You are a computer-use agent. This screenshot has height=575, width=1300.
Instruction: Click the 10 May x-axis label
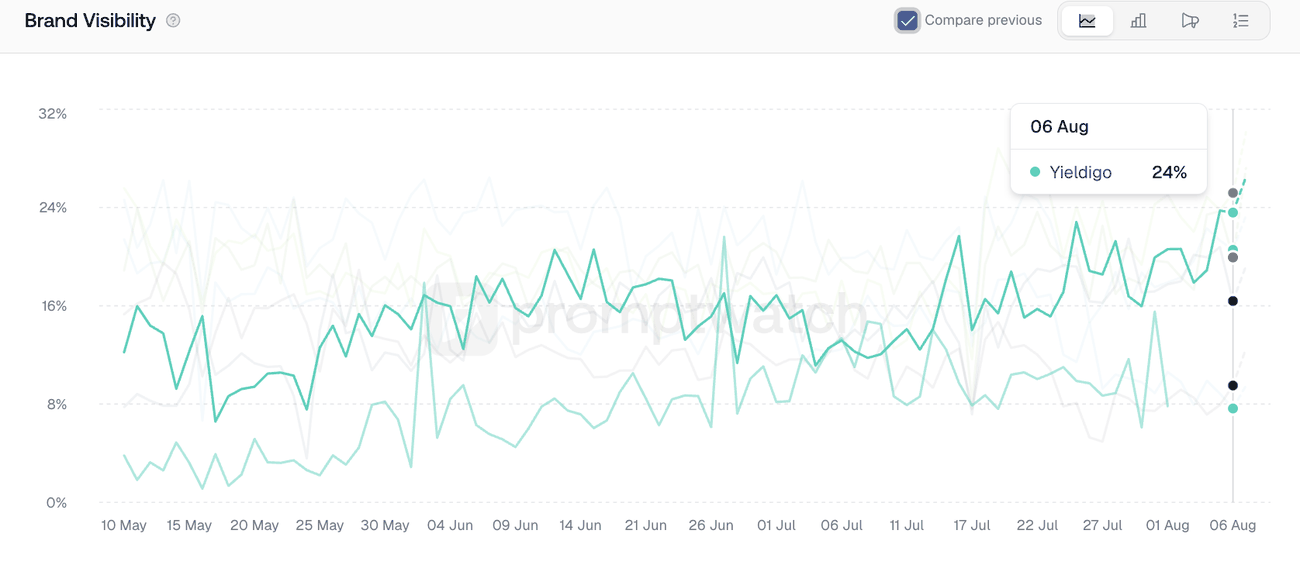coord(124,525)
